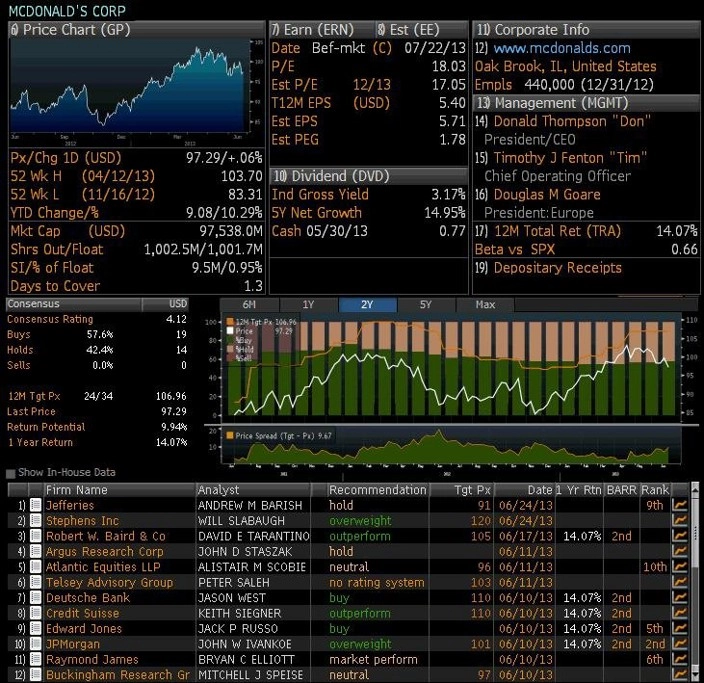Click analyst name KEITH SIEGNER
The width and height of the screenshot is (704, 683).
click(240, 613)
